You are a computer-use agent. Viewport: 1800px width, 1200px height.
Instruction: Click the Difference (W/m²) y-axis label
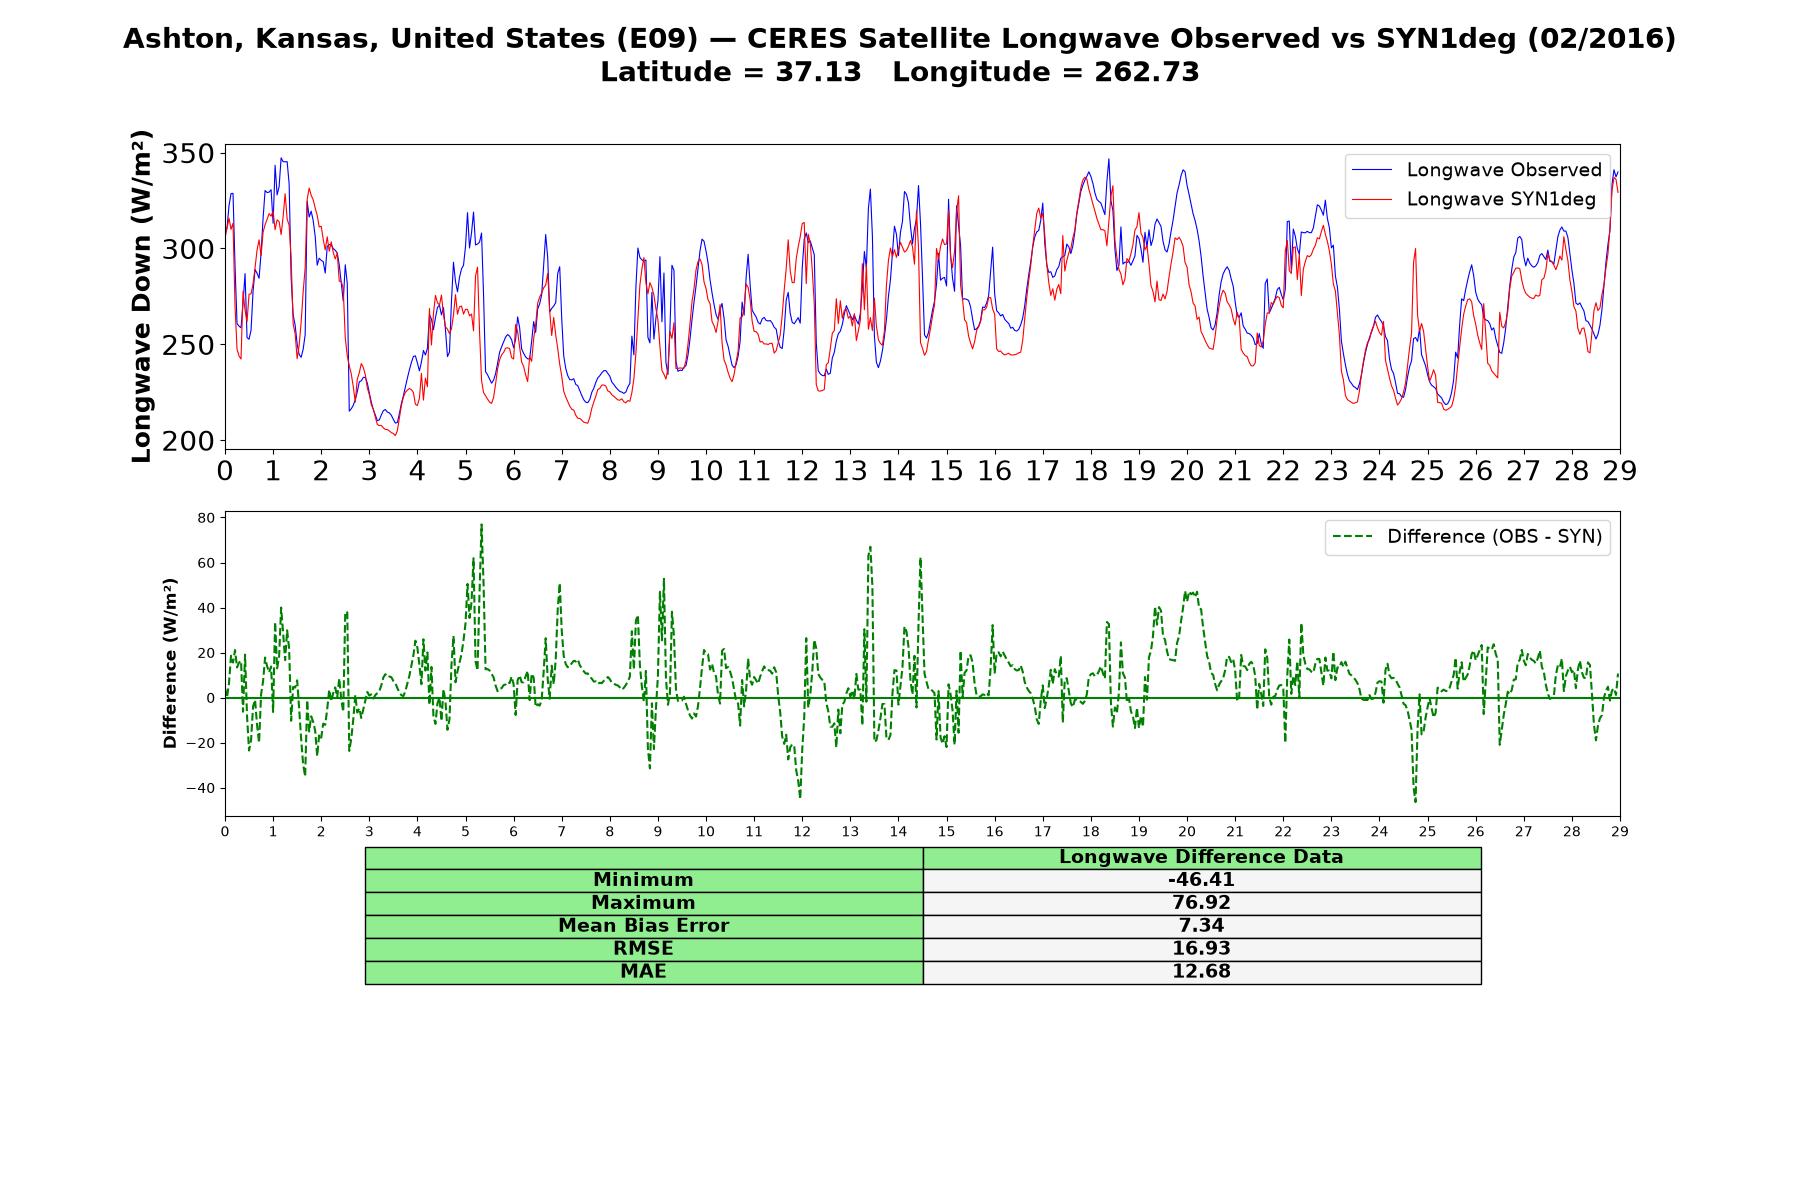coord(170,663)
